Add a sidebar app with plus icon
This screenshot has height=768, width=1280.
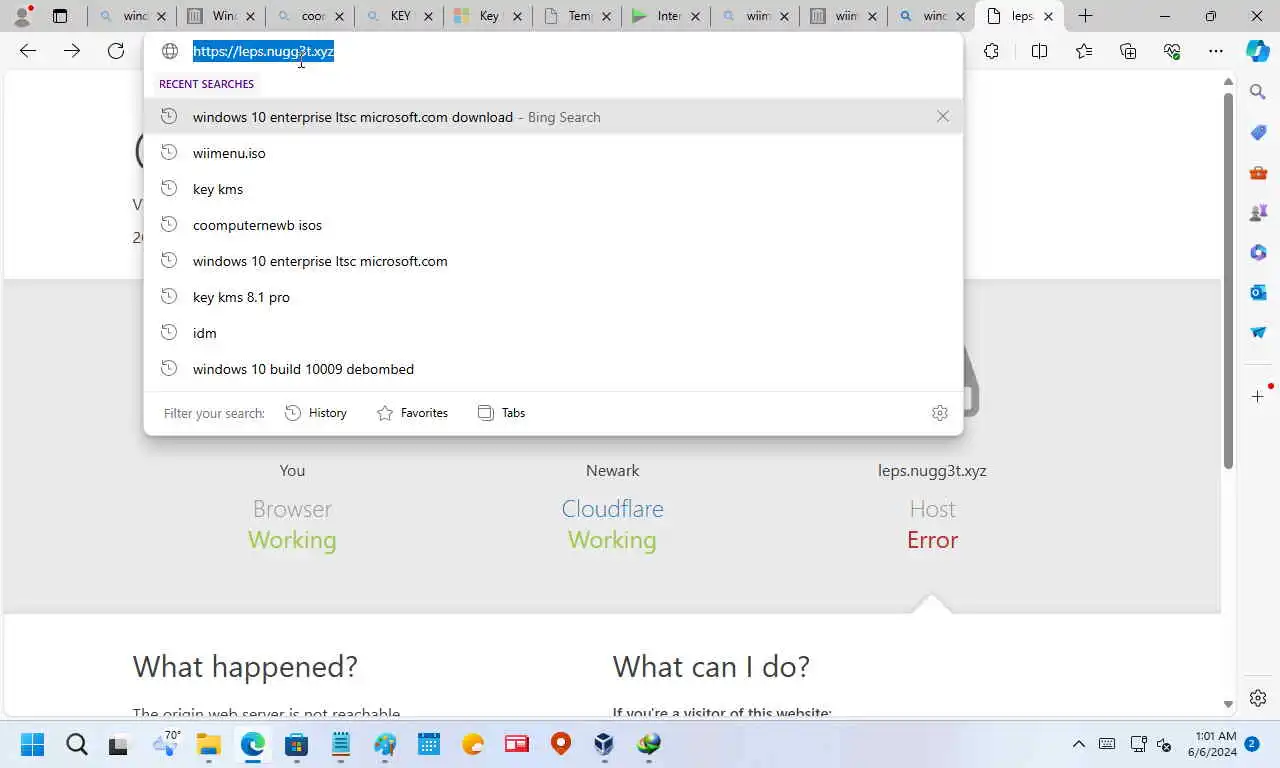1258,397
